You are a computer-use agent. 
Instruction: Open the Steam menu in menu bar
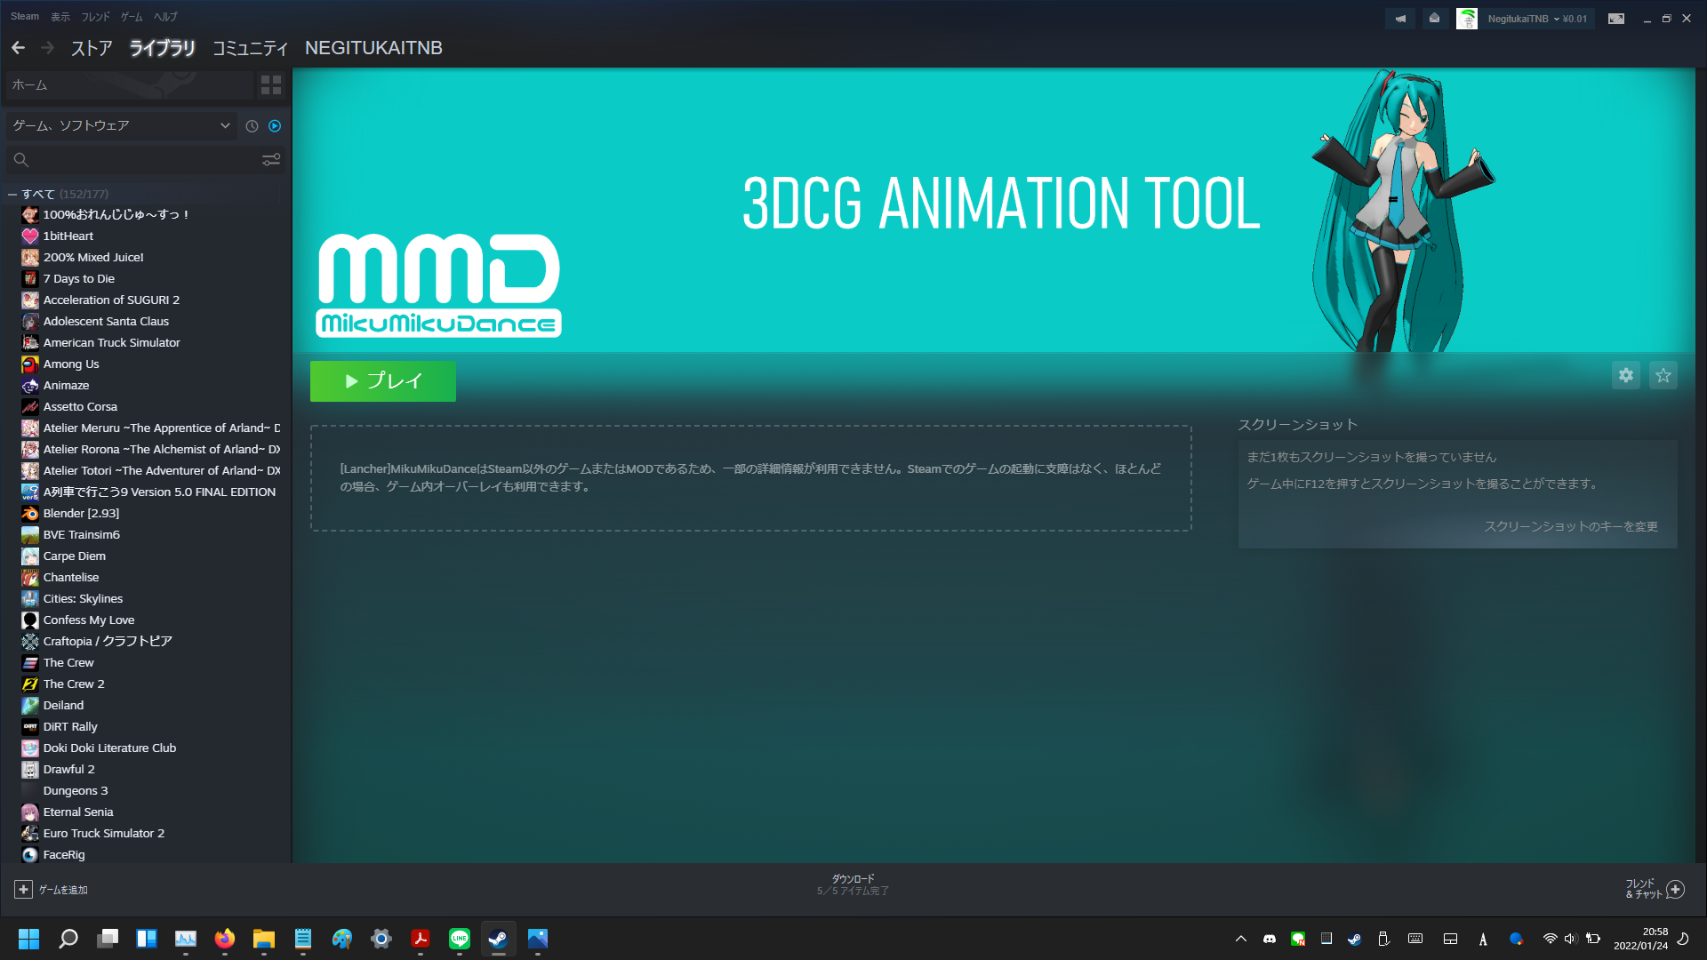click(x=25, y=16)
